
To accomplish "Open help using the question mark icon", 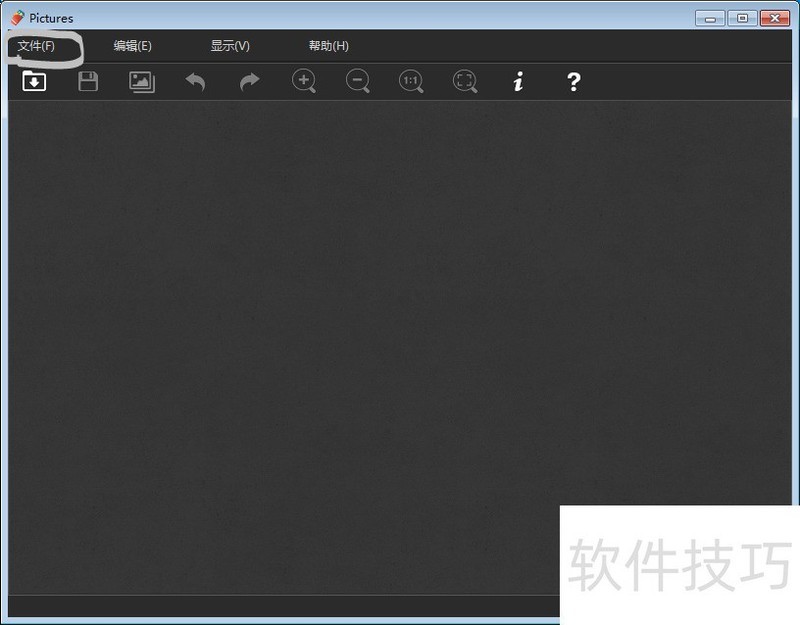I will [573, 82].
